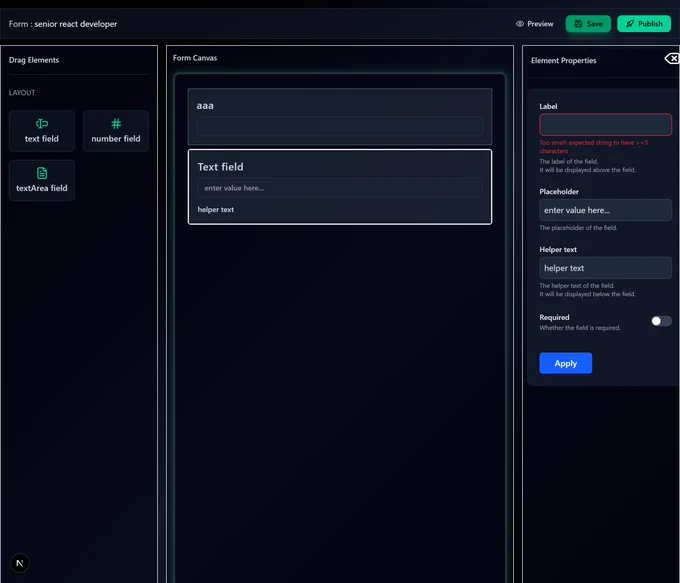Click the textArea field document icon
680x583 pixels.
(42, 173)
